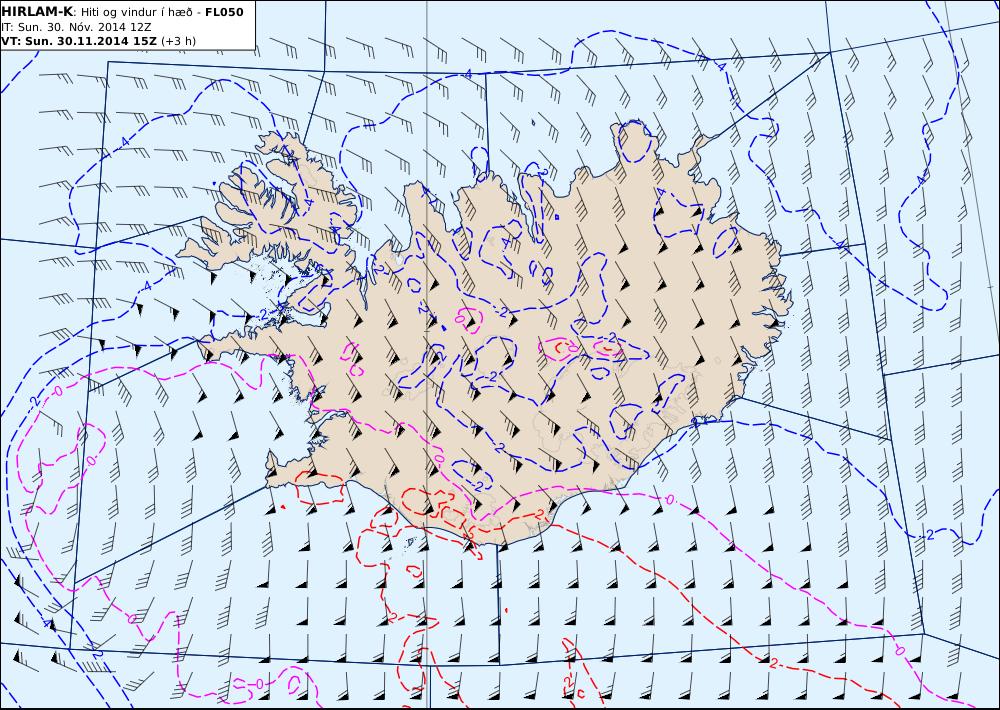Screen dimensions: 1000x710
Task: Click the HIRLAM-K model title text
Action: coord(38,11)
